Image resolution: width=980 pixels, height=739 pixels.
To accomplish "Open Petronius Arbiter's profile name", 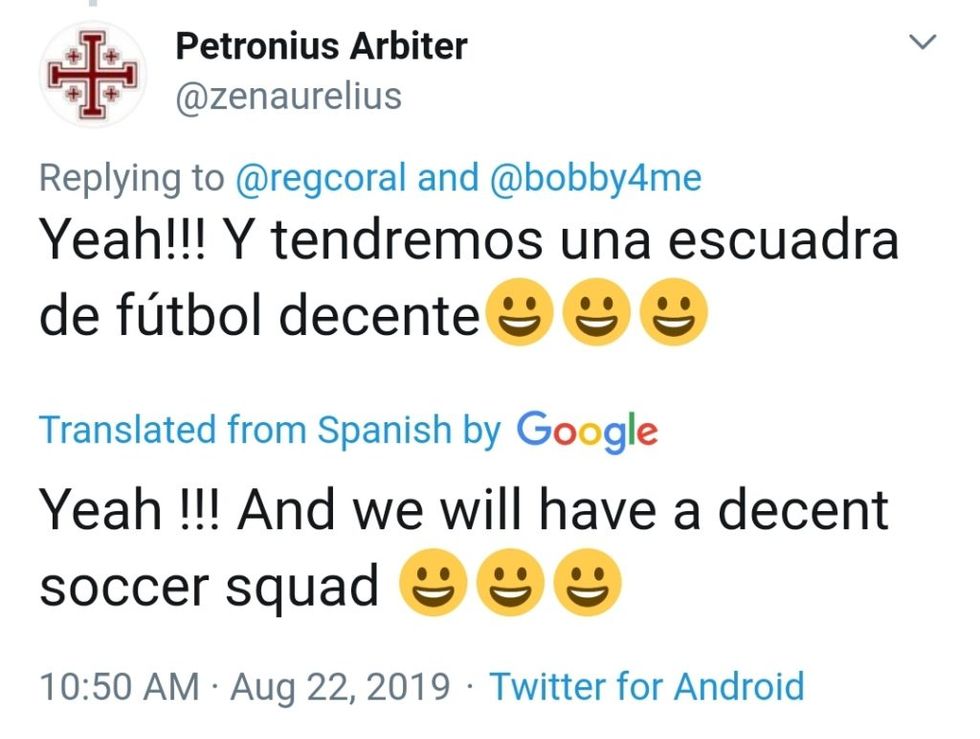I will point(321,45).
